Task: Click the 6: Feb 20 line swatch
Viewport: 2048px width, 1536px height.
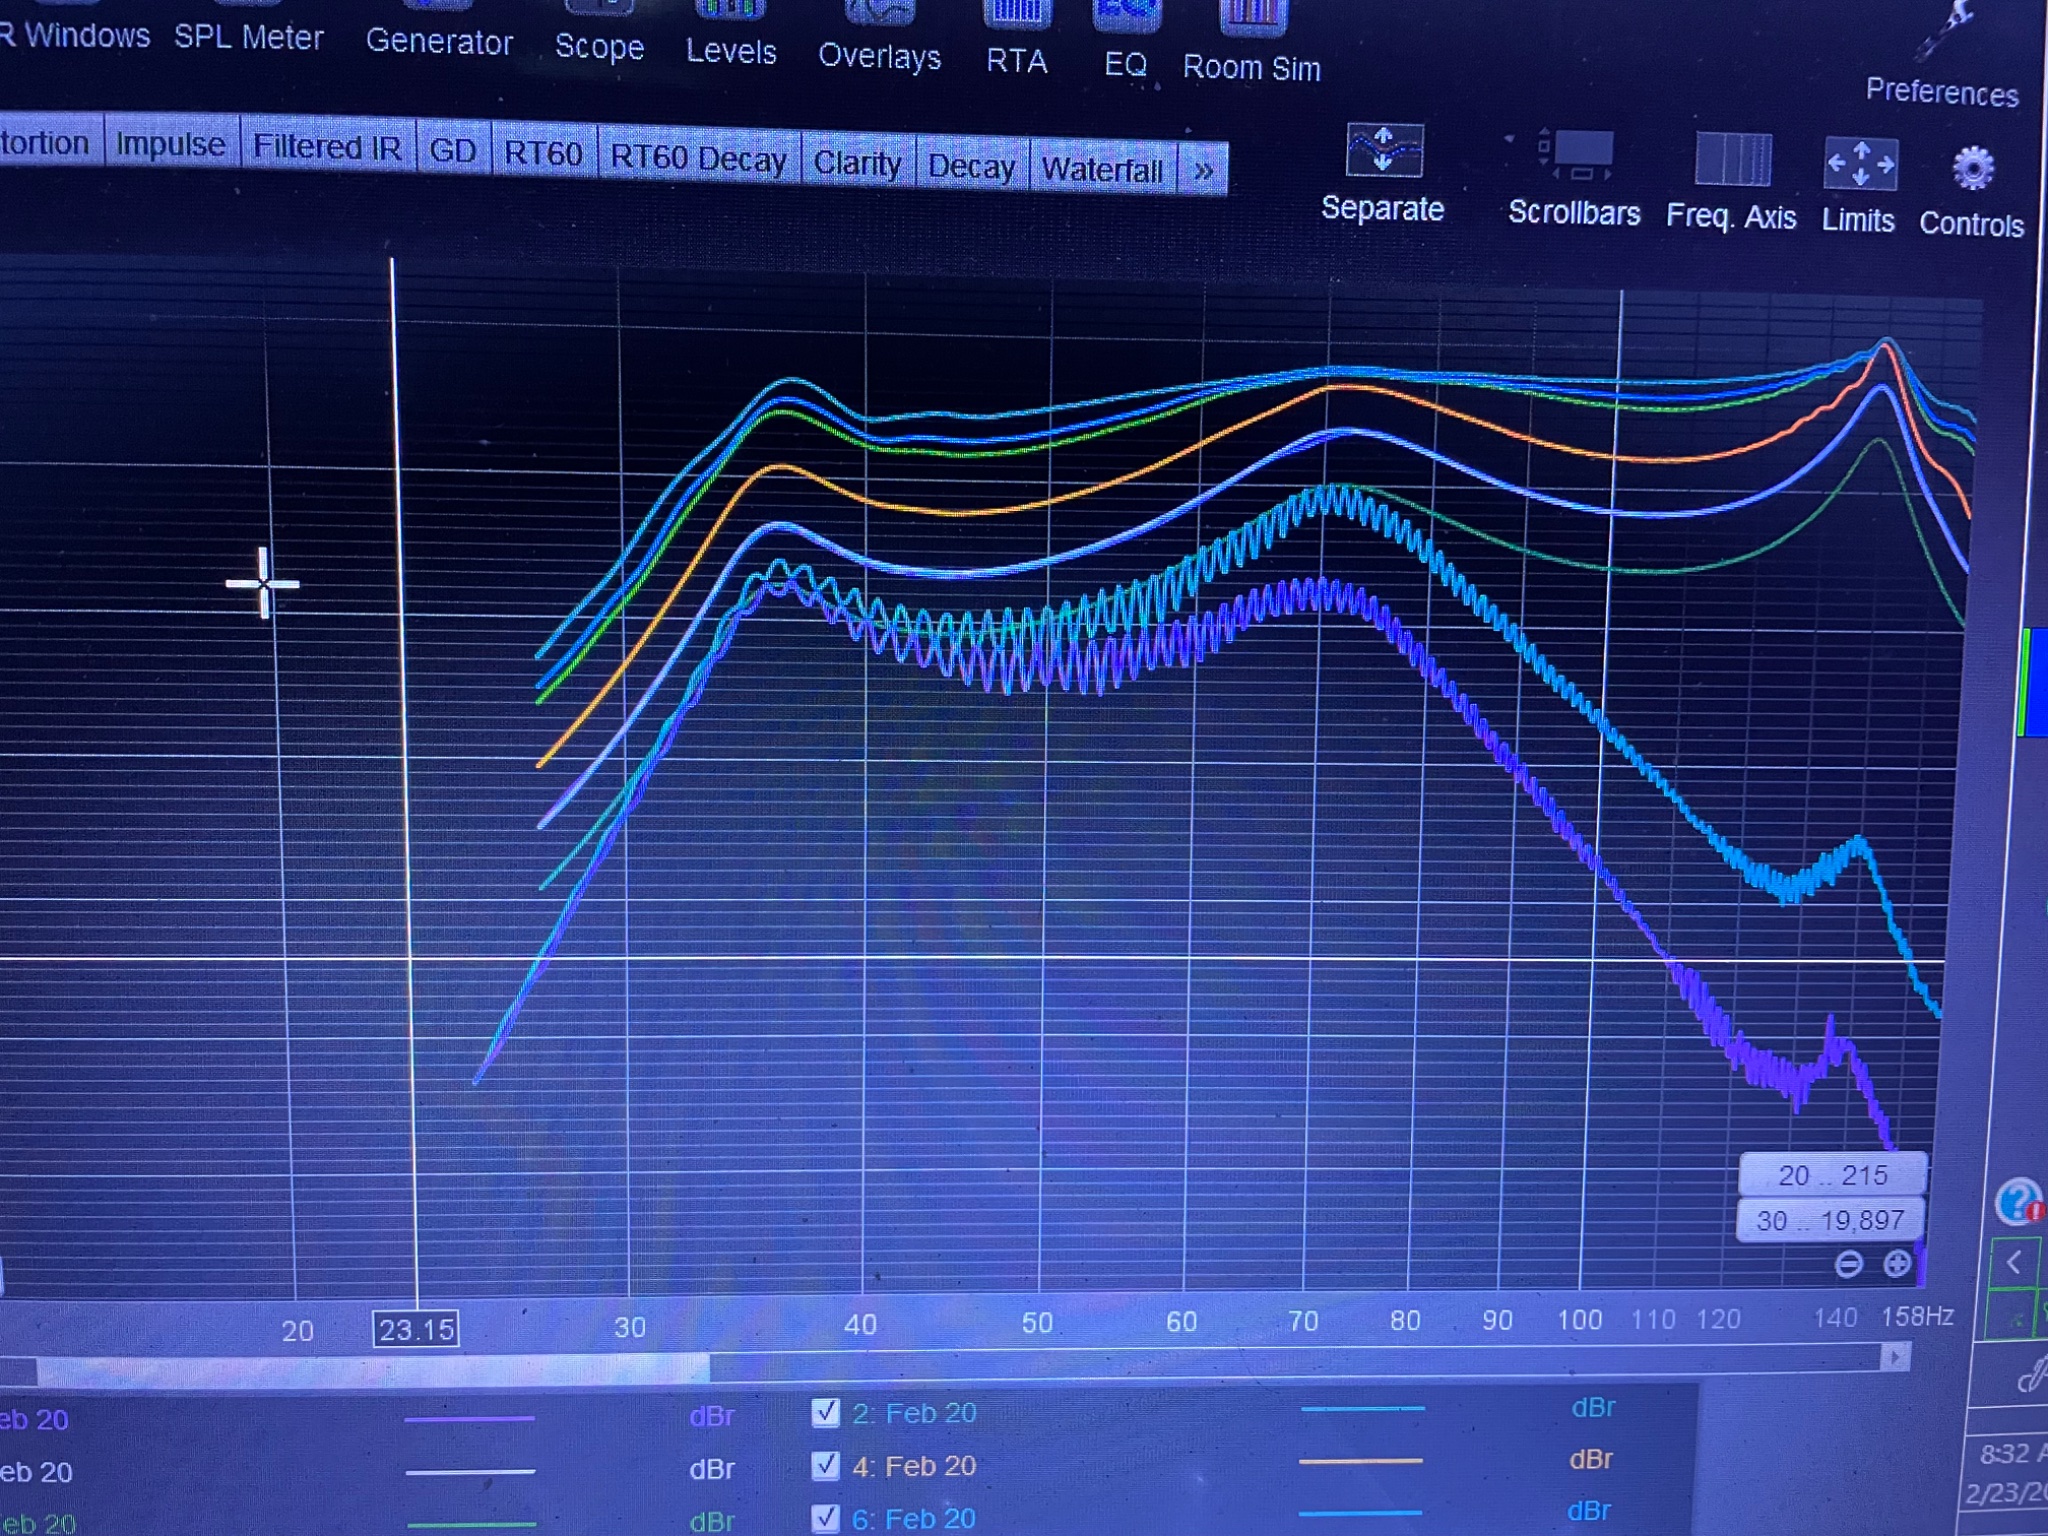Action: (1359, 1513)
